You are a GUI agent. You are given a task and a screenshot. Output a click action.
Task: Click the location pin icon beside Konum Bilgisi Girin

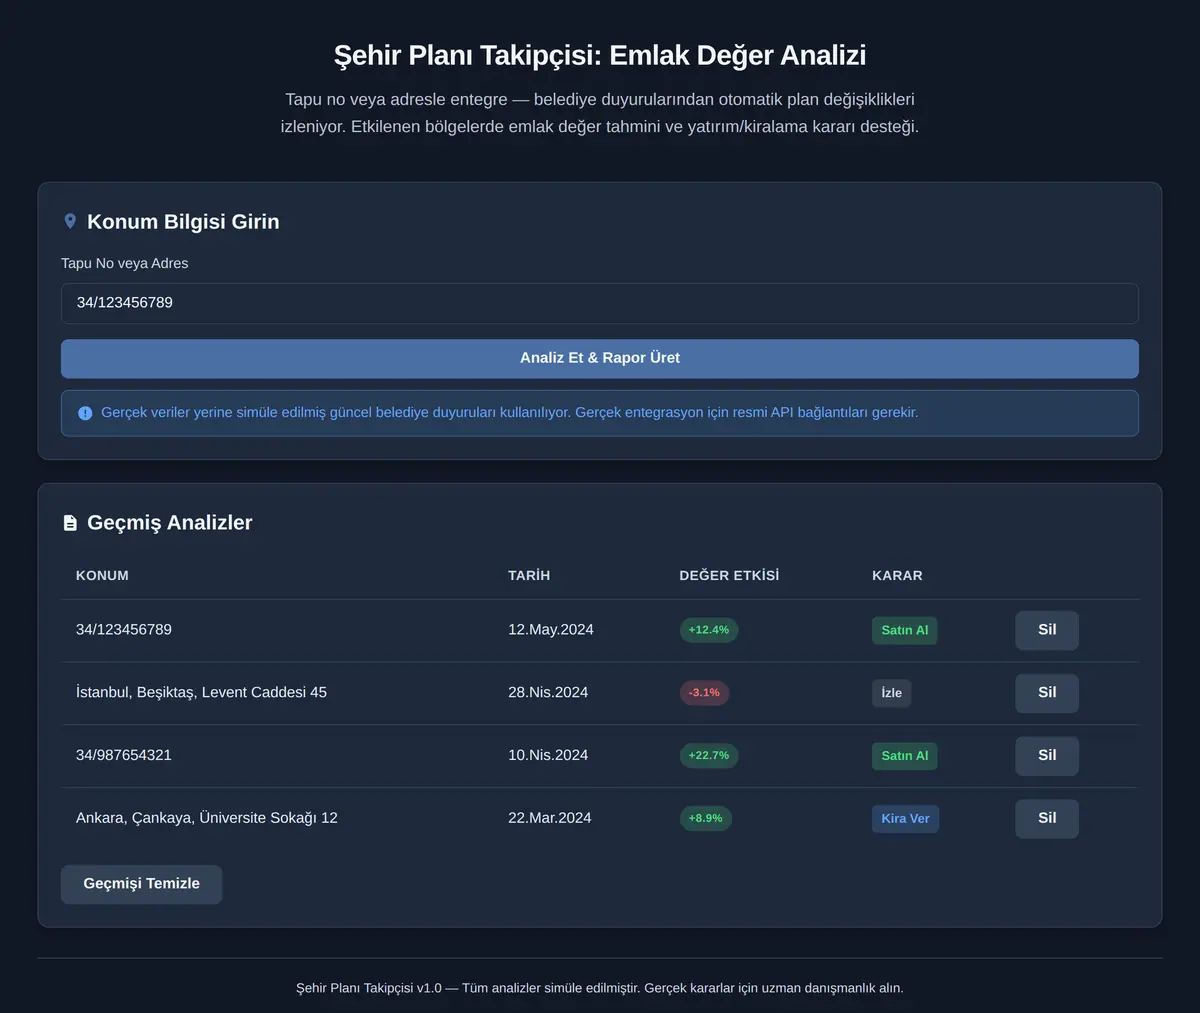(70, 221)
